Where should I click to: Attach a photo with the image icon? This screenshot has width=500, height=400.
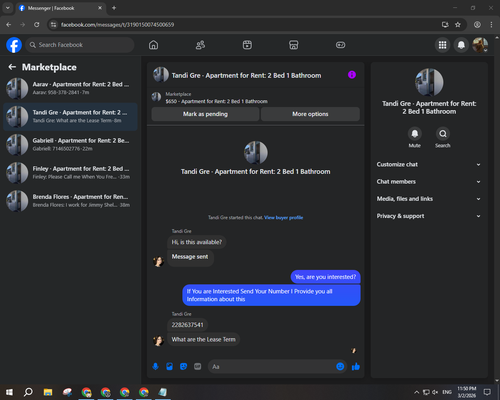pyautogui.click(x=169, y=367)
